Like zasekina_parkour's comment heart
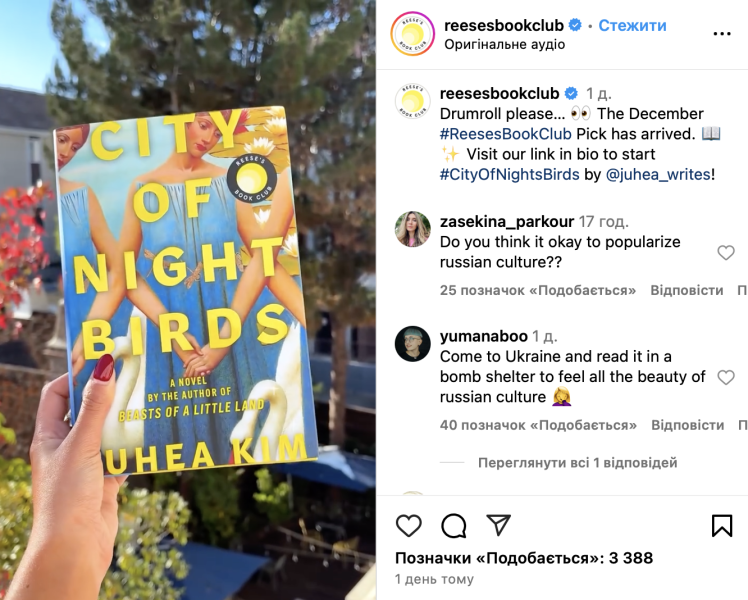Viewport: 748px width, 600px height. [726, 252]
